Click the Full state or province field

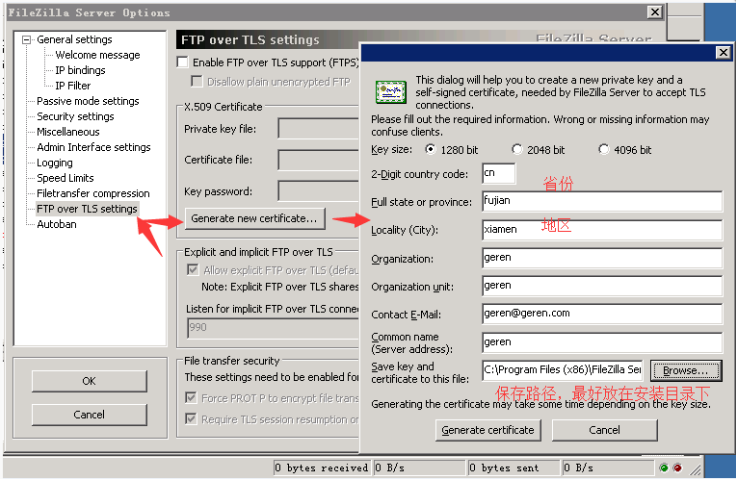602,201
